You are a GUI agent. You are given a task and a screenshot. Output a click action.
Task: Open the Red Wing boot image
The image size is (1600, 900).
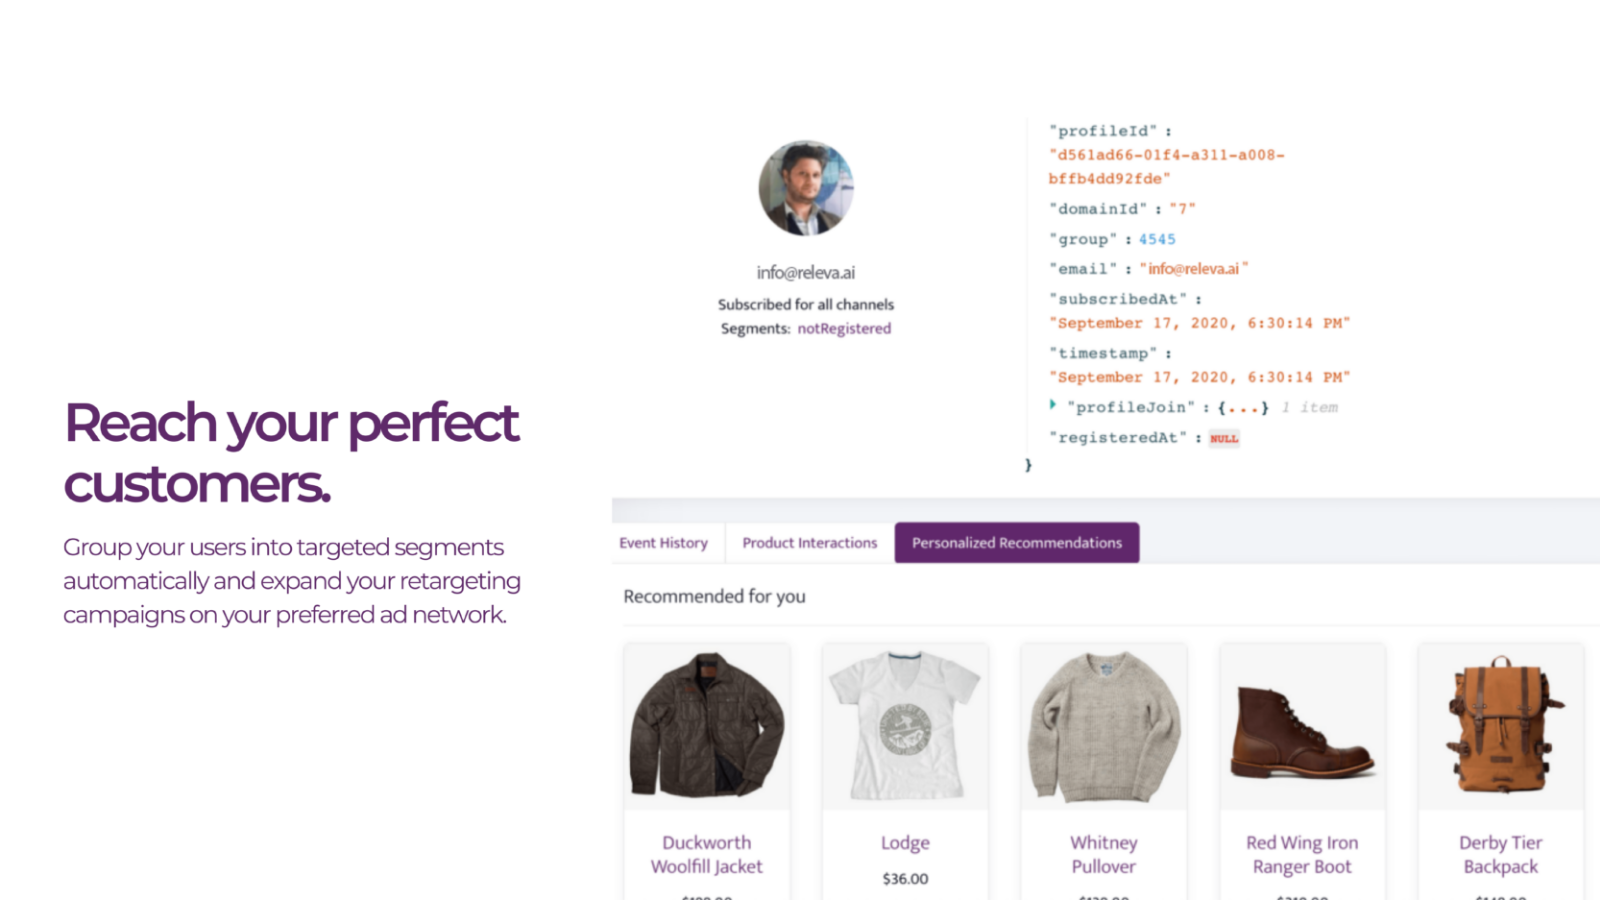(1302, 726)
